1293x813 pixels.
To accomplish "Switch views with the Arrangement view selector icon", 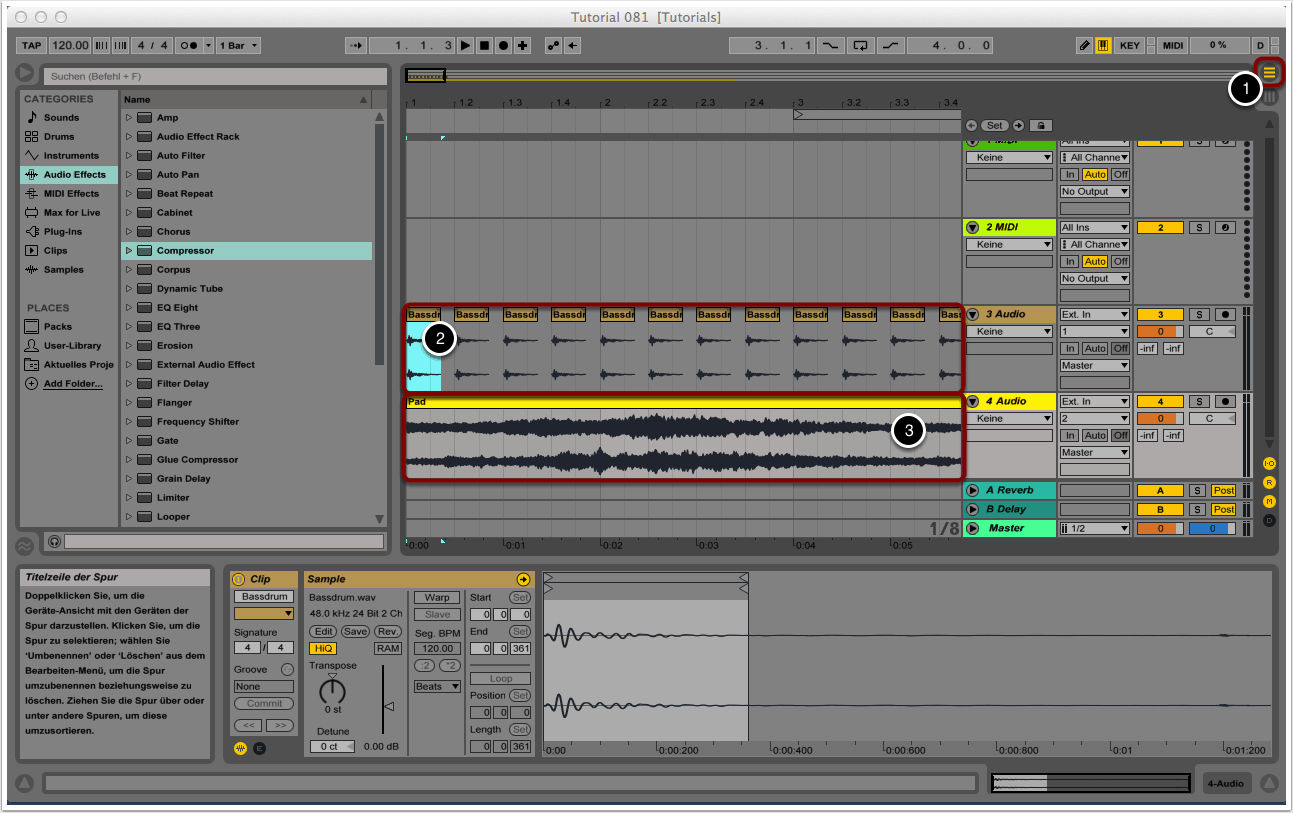I will (1270, 72).
